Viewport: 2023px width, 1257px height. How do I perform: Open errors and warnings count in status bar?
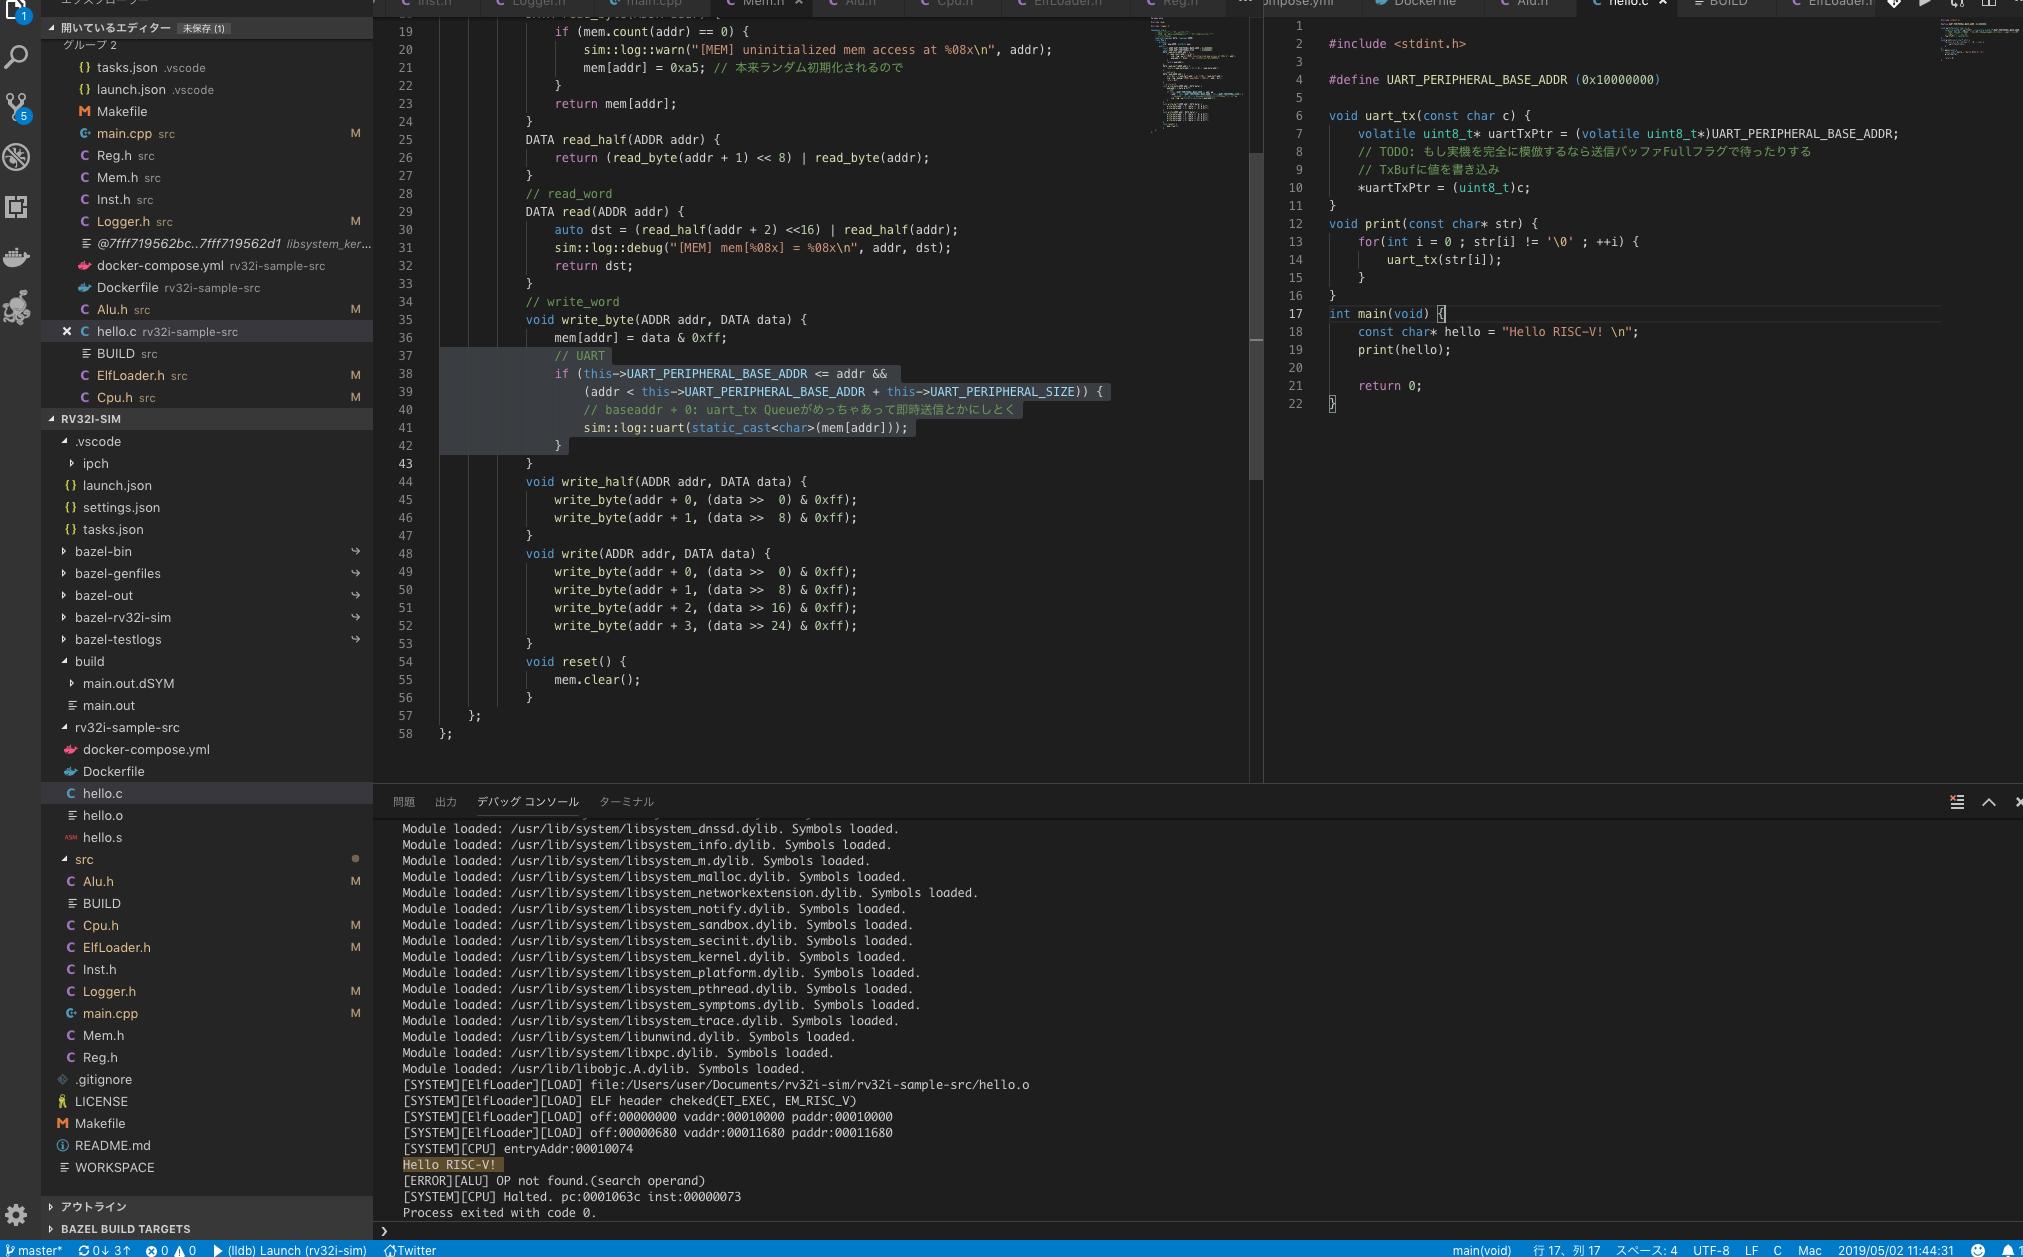point(170,1250)
